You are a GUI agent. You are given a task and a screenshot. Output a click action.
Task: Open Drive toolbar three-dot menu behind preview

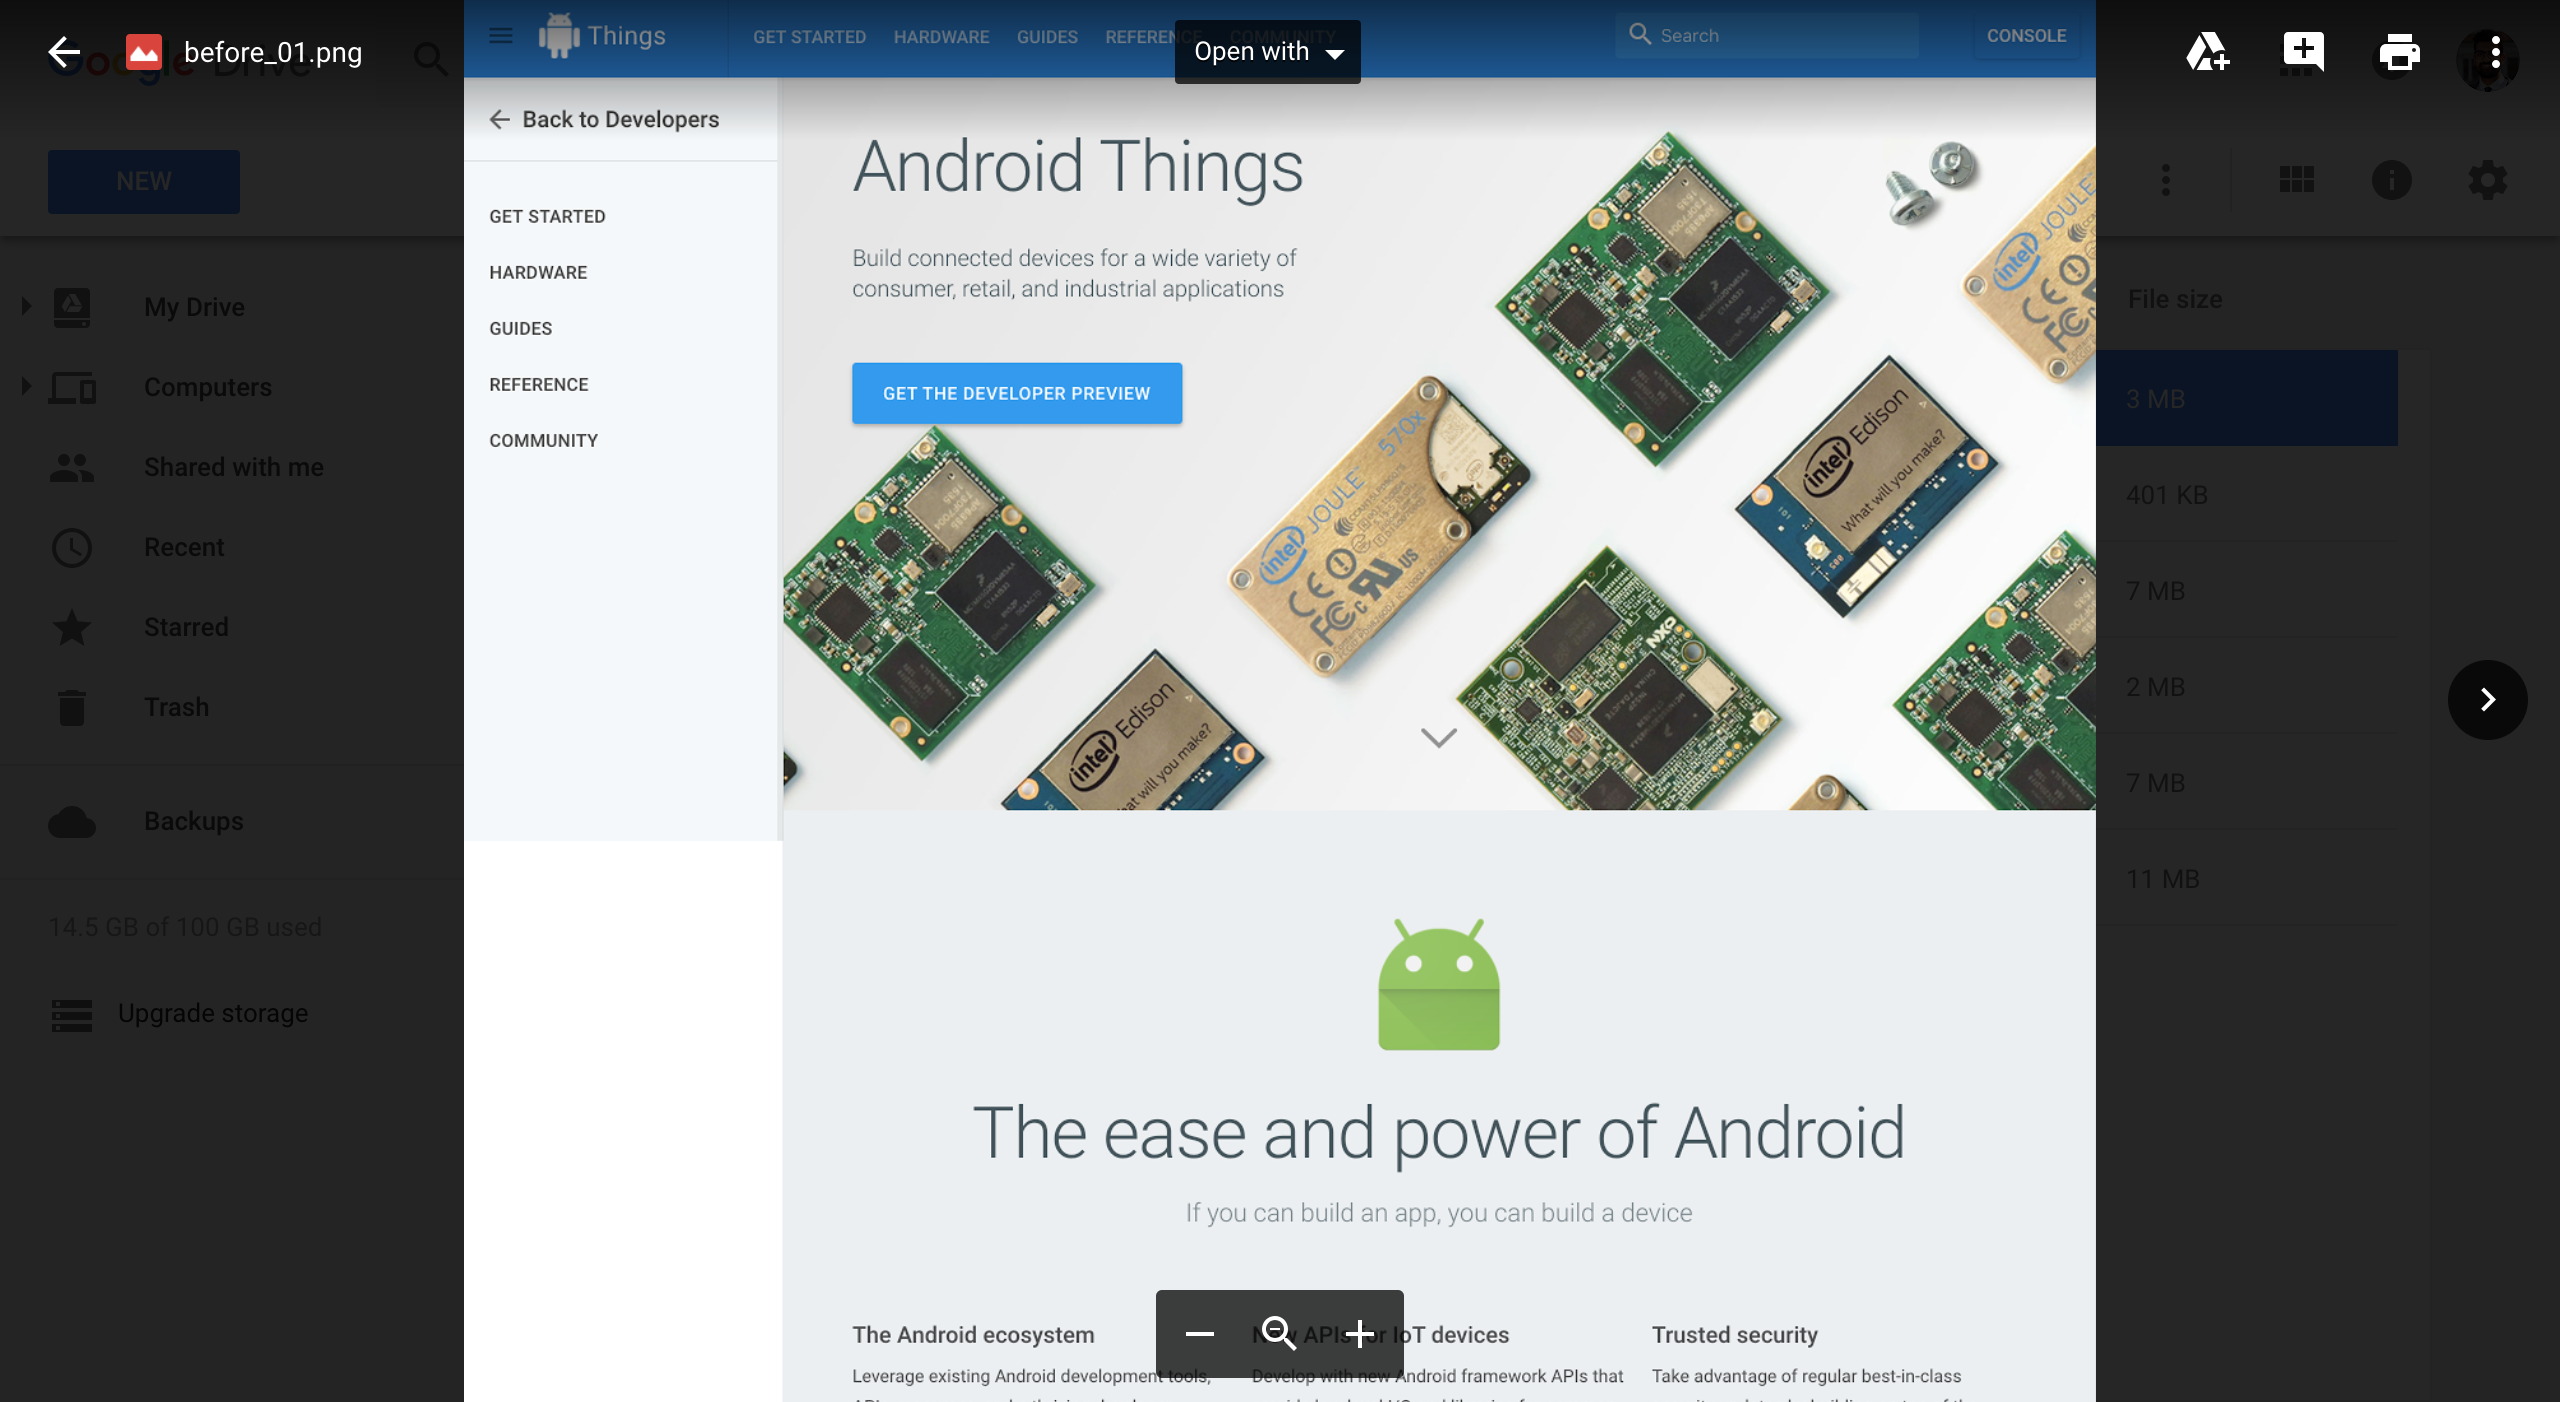2166,180
